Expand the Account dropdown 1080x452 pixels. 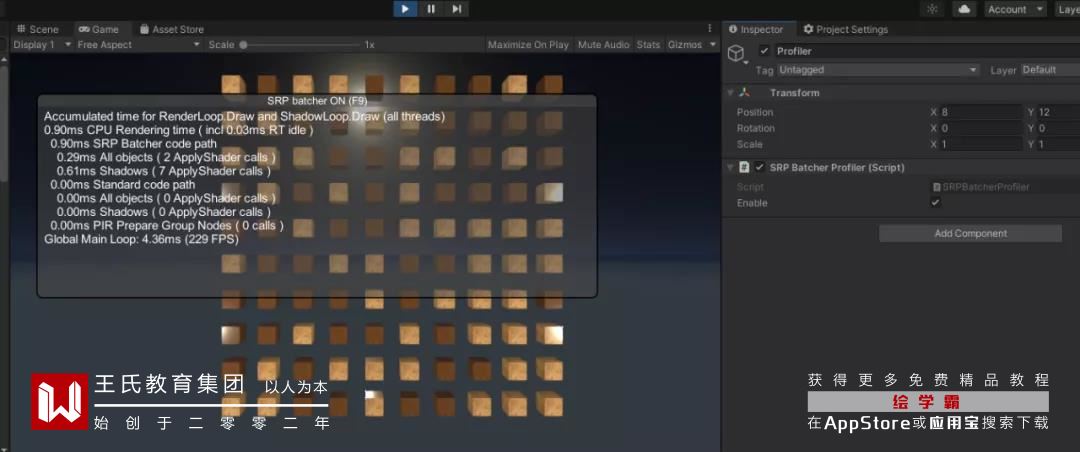pos(1014,9)
